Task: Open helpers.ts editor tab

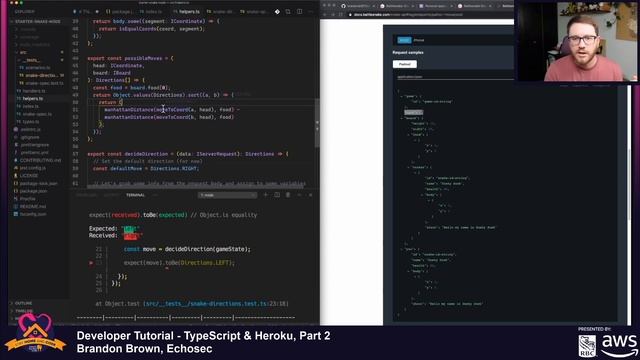Action: tap(186, 12)
